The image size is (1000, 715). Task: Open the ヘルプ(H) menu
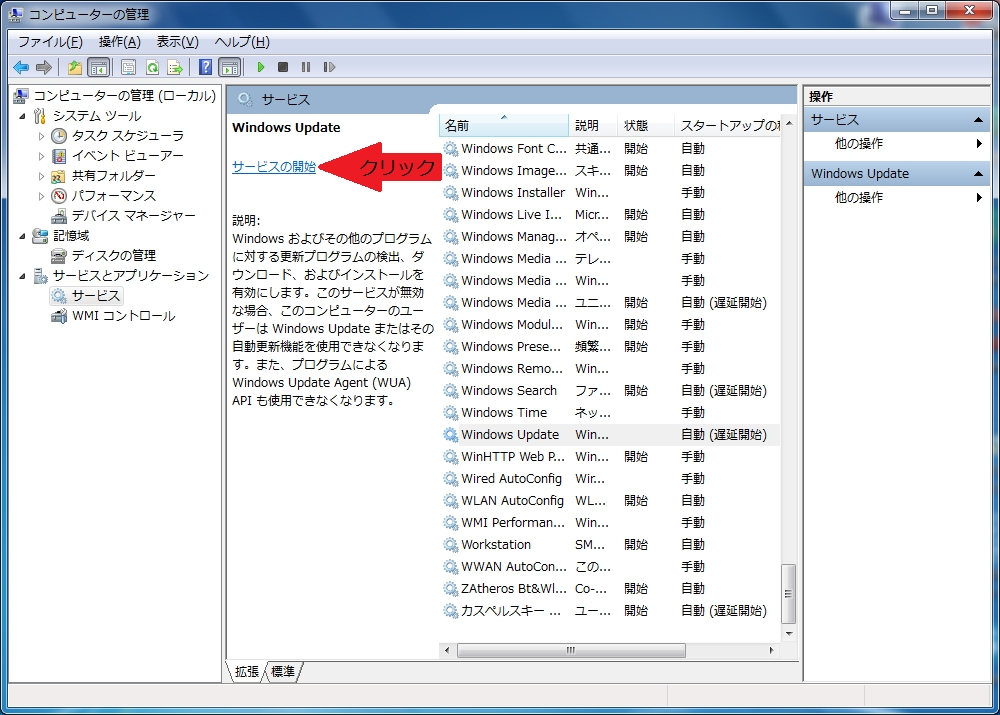tap(242, 42)
